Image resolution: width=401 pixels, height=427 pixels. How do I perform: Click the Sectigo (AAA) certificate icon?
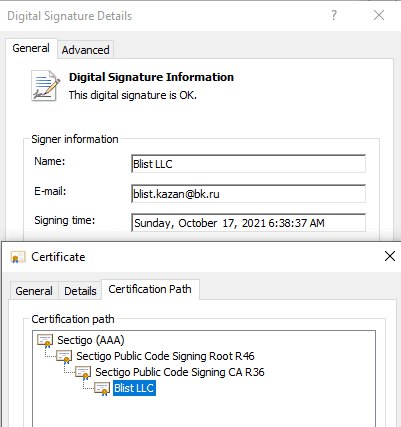(45, 341)
